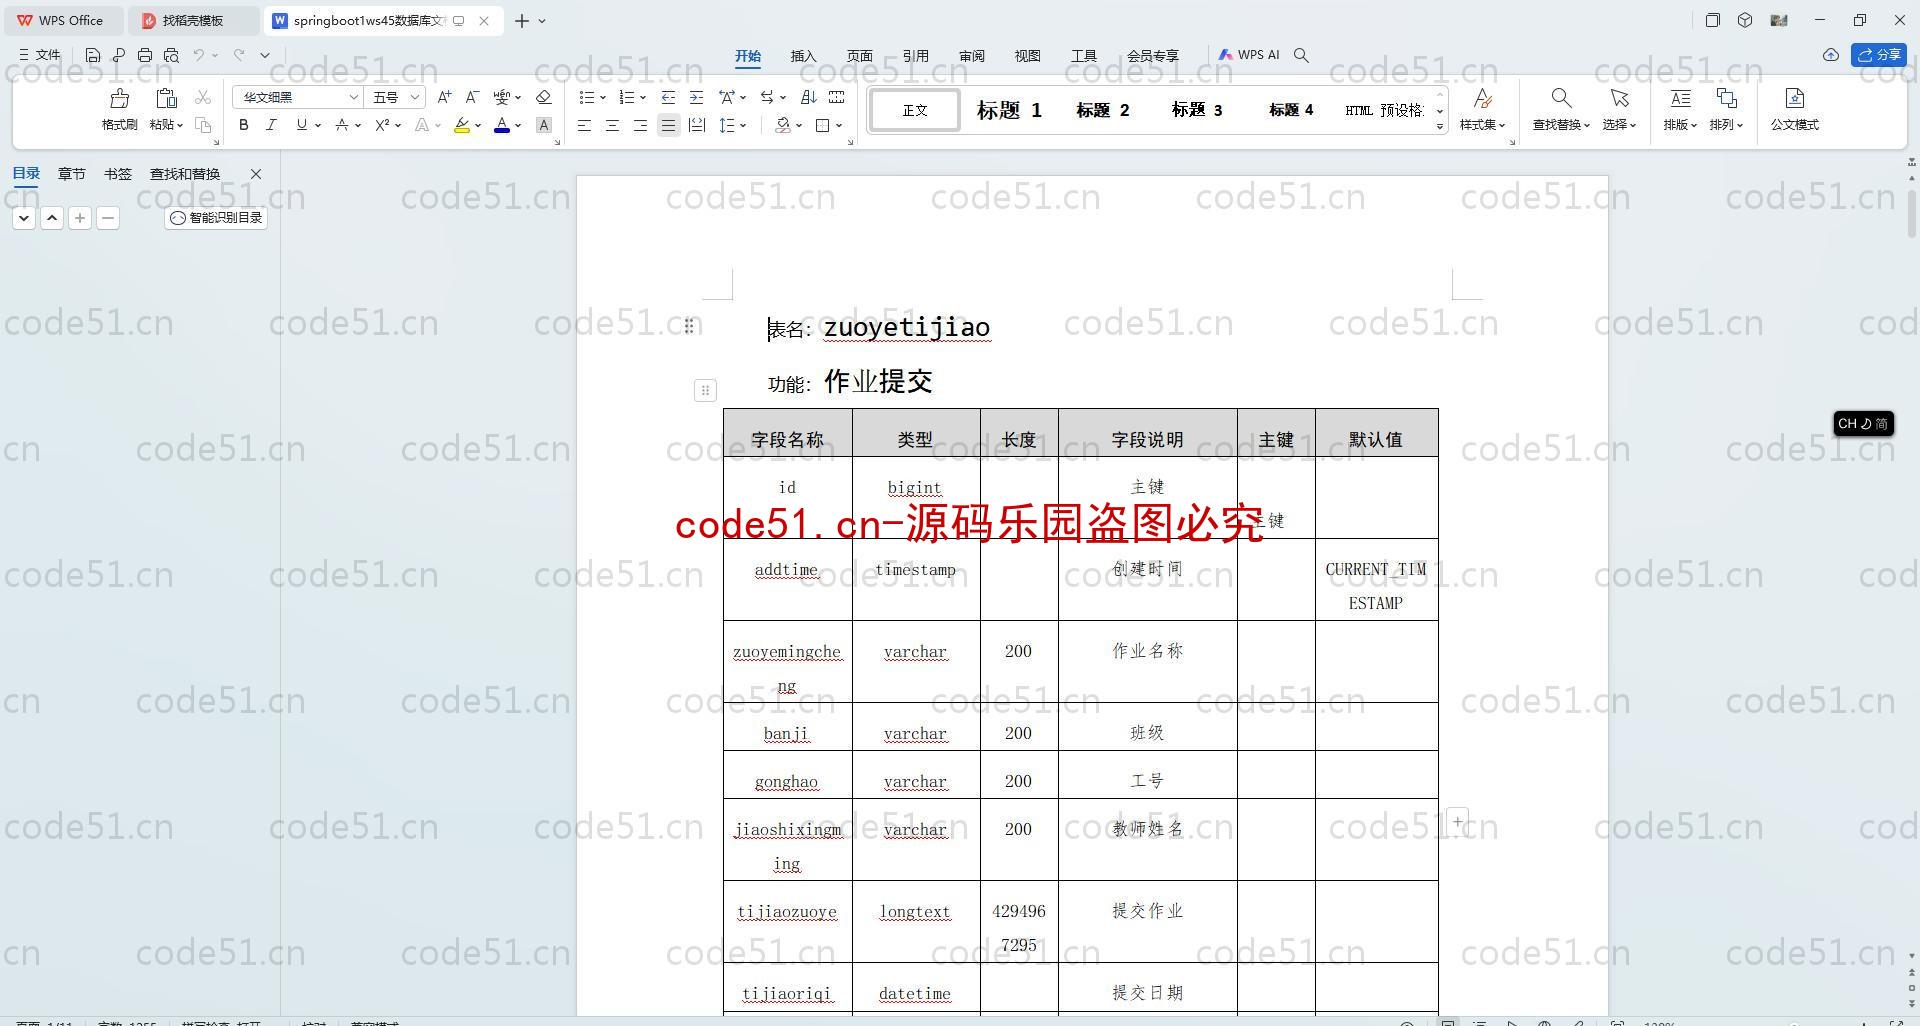Apply the Heading 1 (标题 1) style
1920x1026 pixels.
tap(1009, 110)
